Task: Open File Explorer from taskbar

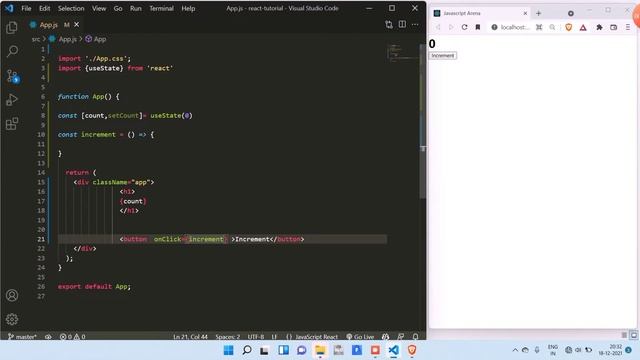Action: coord(320,350)
